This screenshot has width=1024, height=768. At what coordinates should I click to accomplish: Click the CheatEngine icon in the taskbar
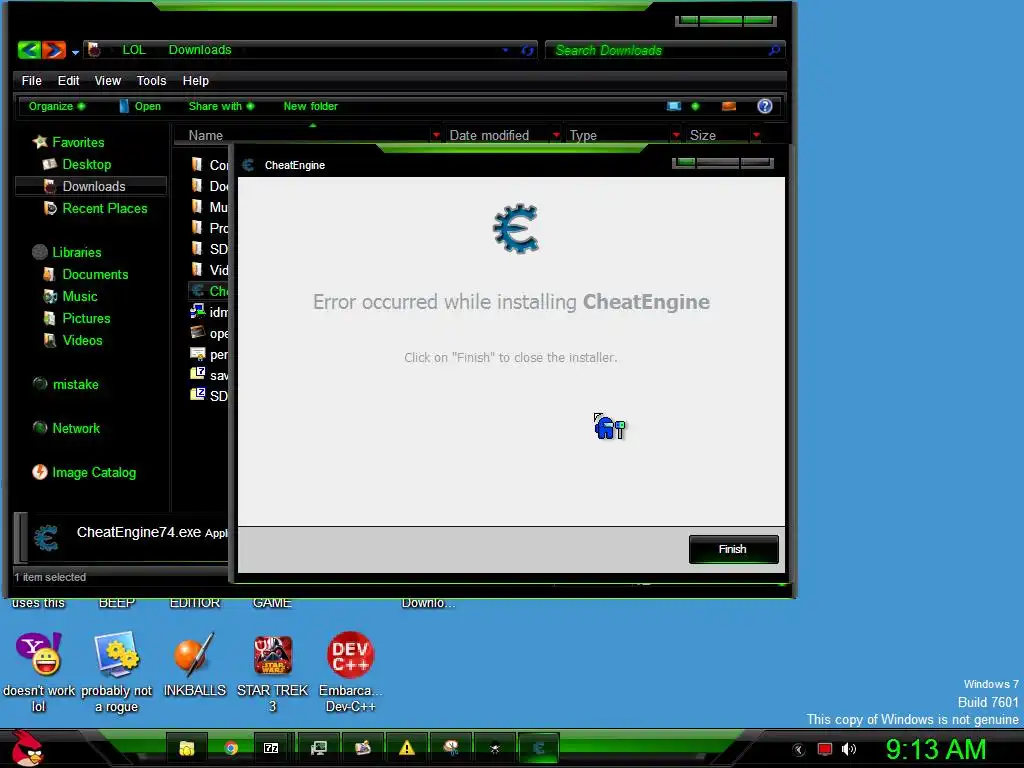539,748
